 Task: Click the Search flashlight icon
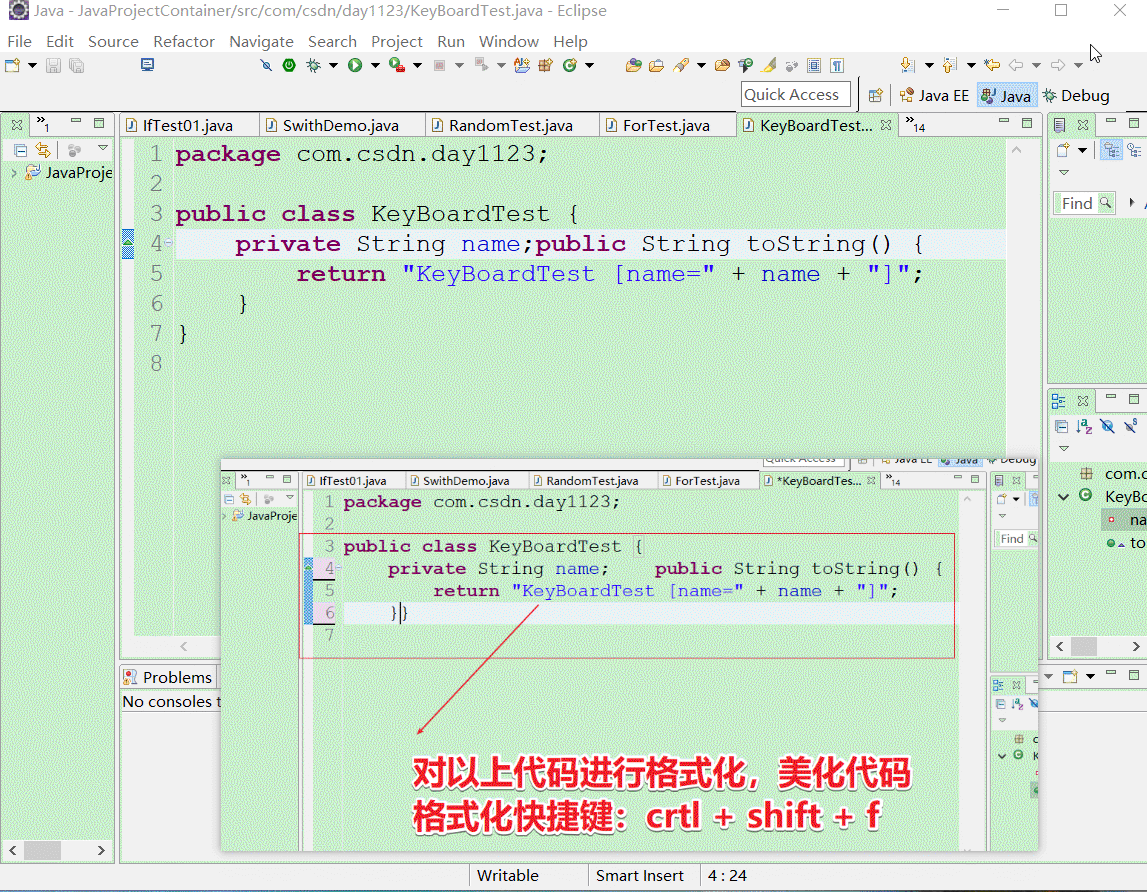pyautogui.click(x=681, y=65)
